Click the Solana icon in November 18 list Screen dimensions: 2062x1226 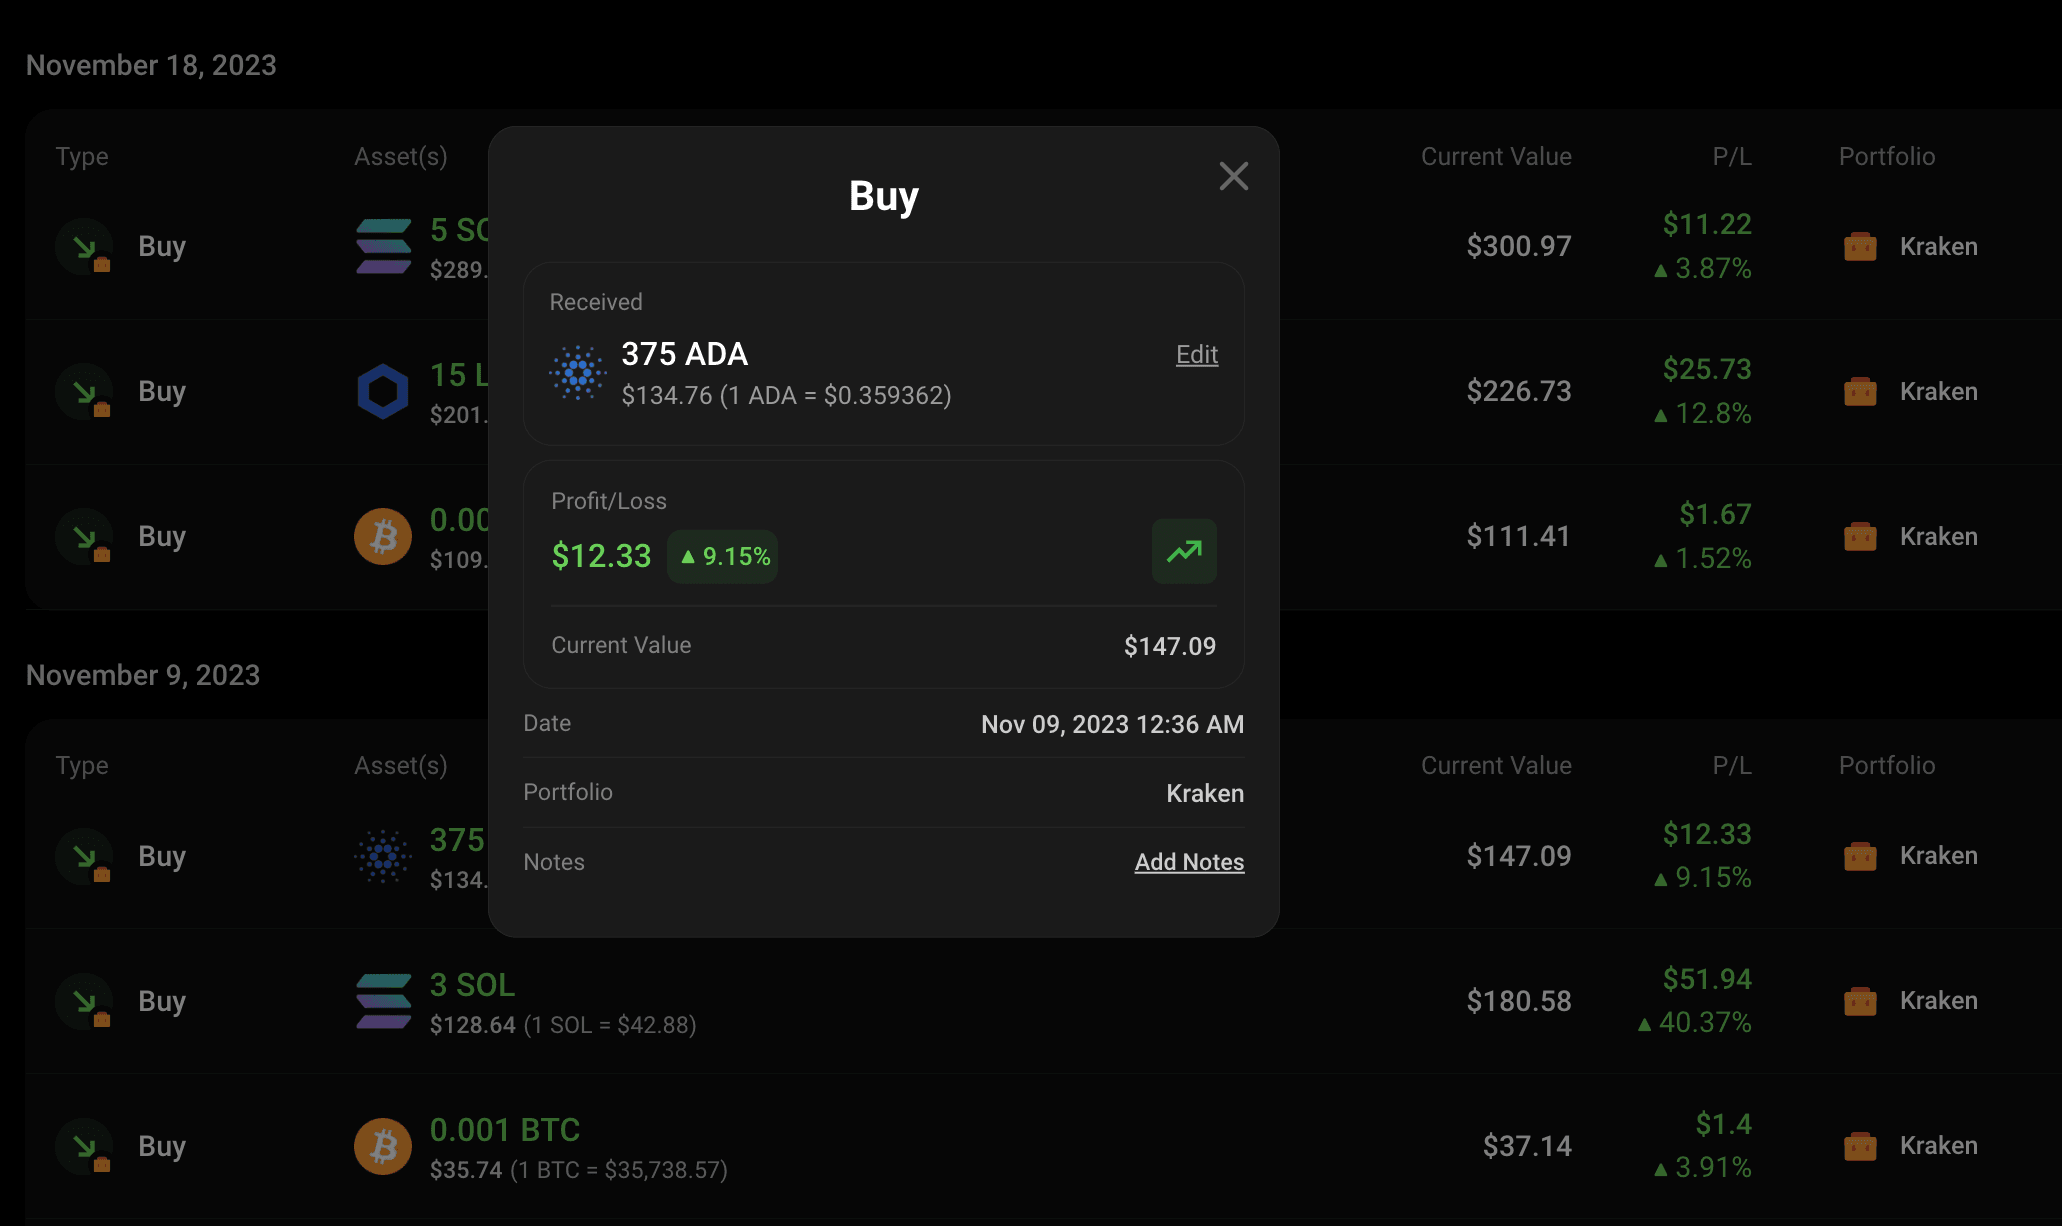pyautogui.click(x=383, y=246)
